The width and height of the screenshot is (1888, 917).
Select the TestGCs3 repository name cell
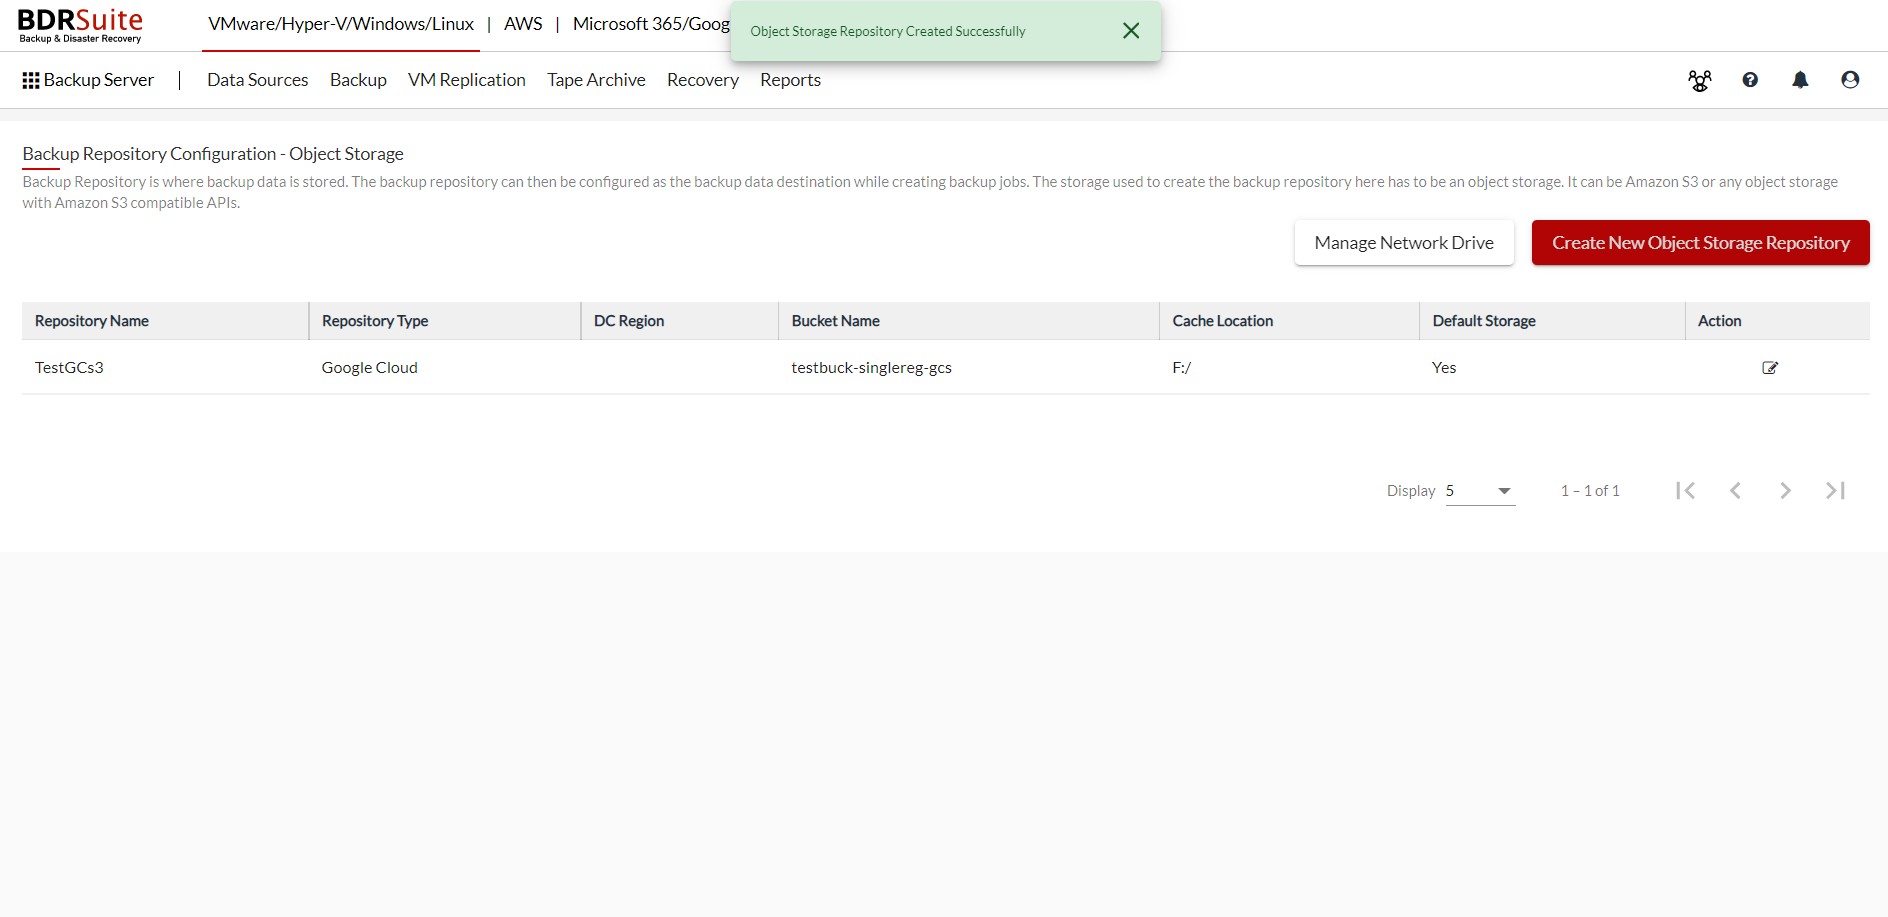pos(69,368)
